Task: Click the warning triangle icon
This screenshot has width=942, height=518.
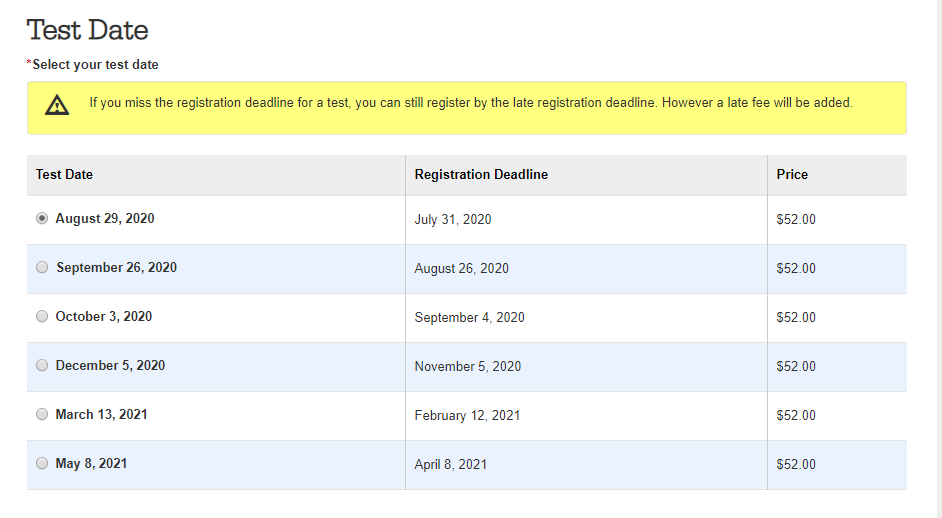Action: tap(57, 105)
